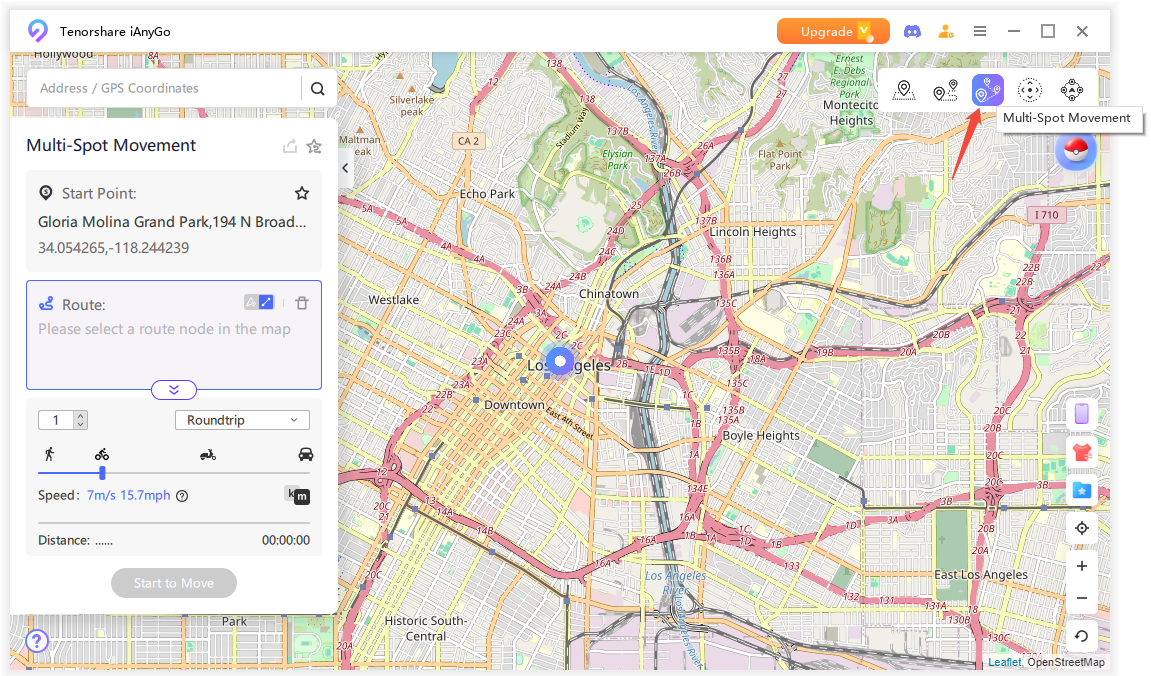The image size is (1151, 676).
Task: Click the speed slider handle
Action: (x=102, y=473)
